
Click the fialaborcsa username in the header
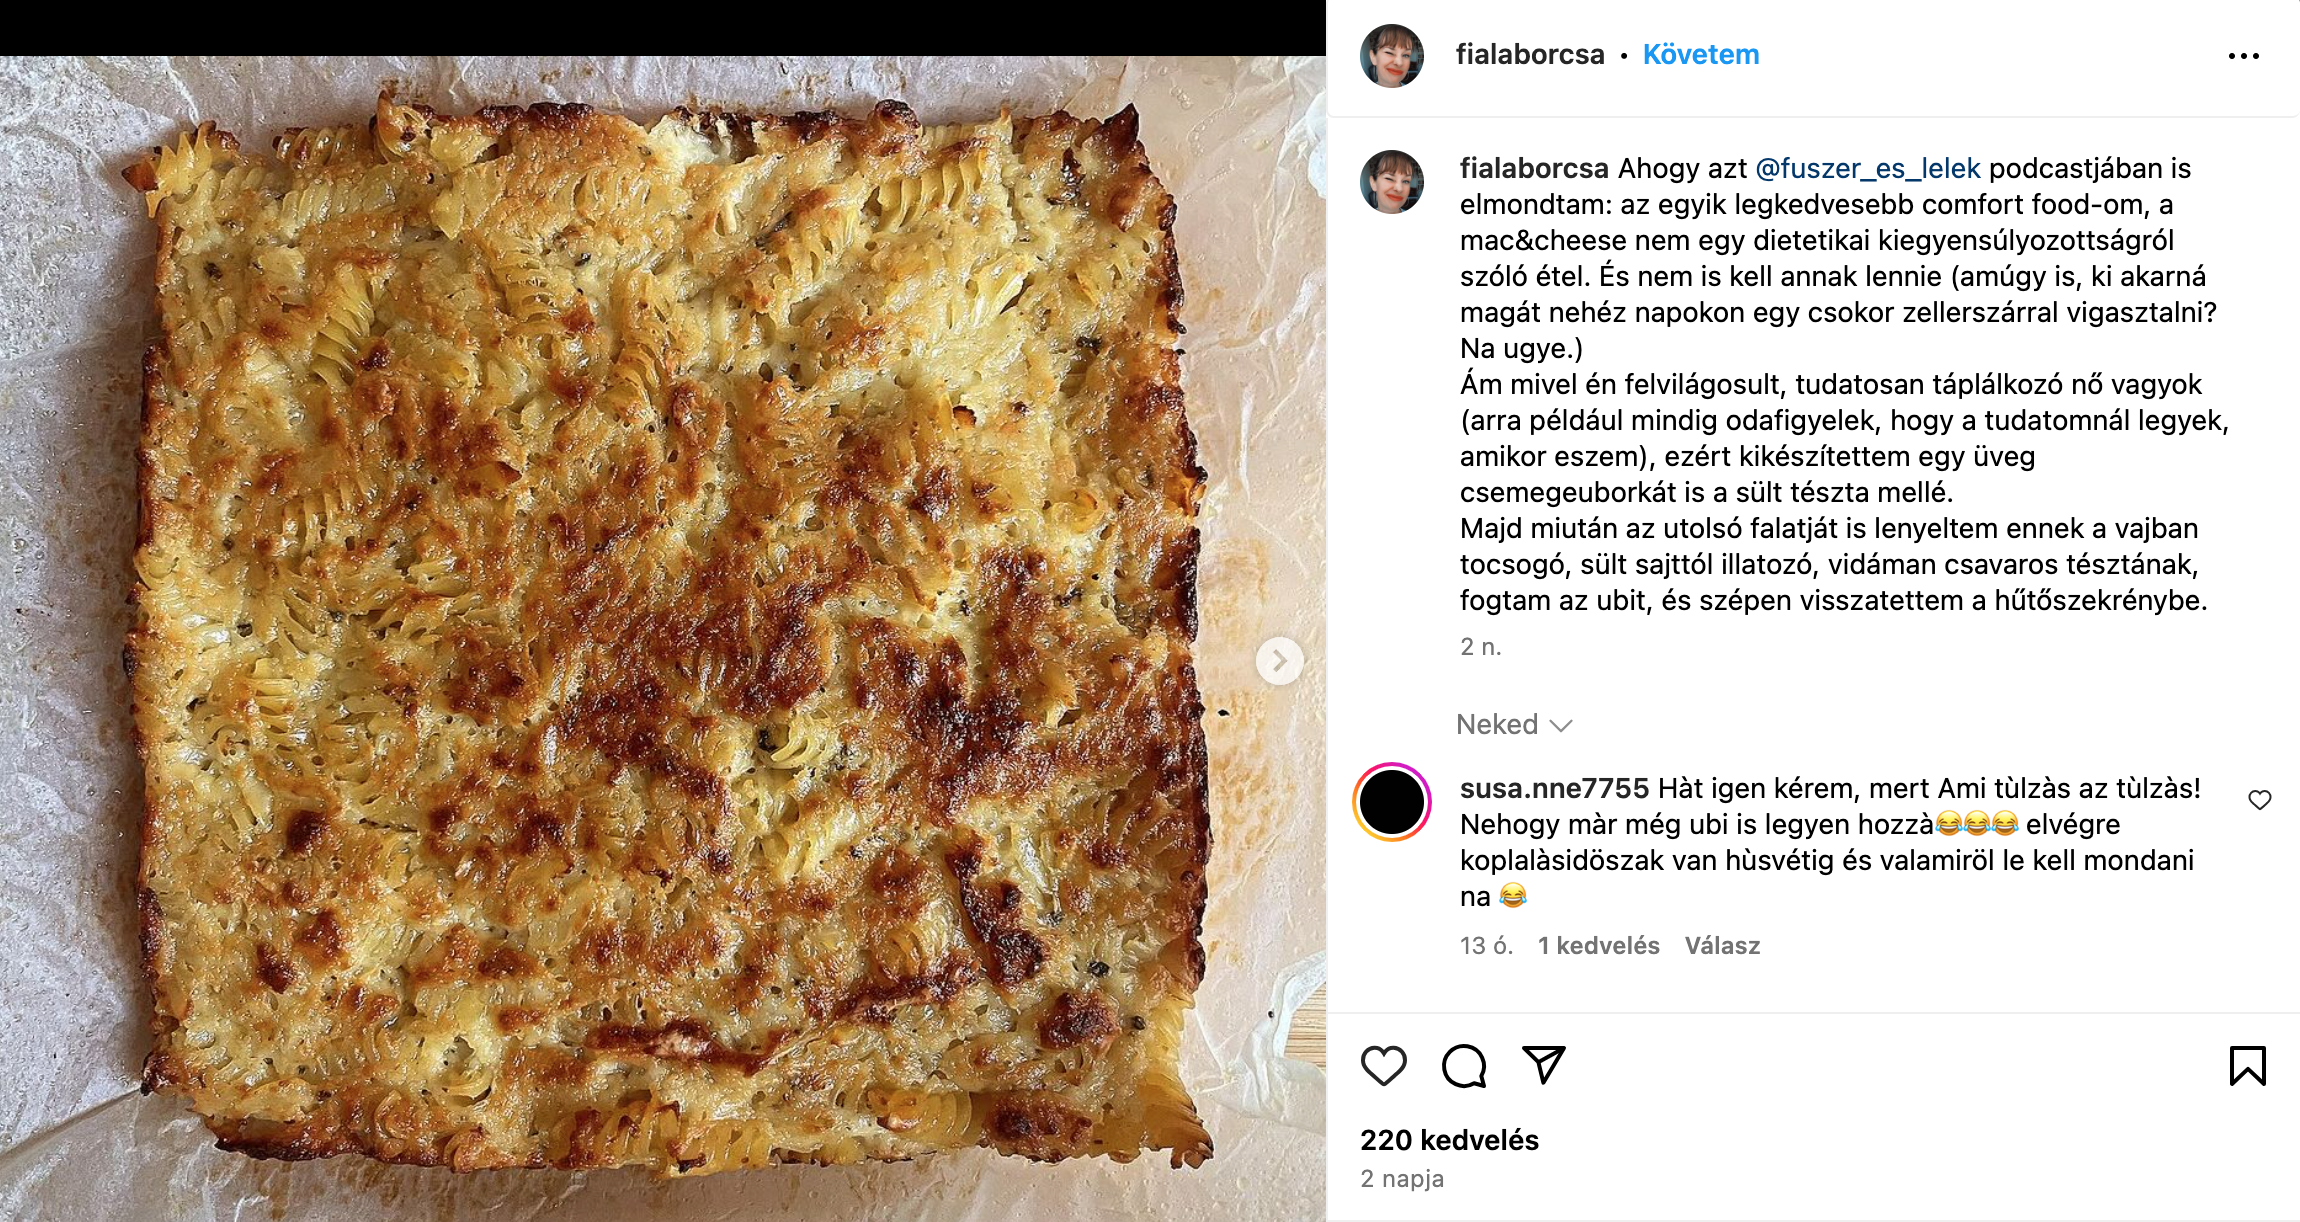click(x=1530, y=55)
